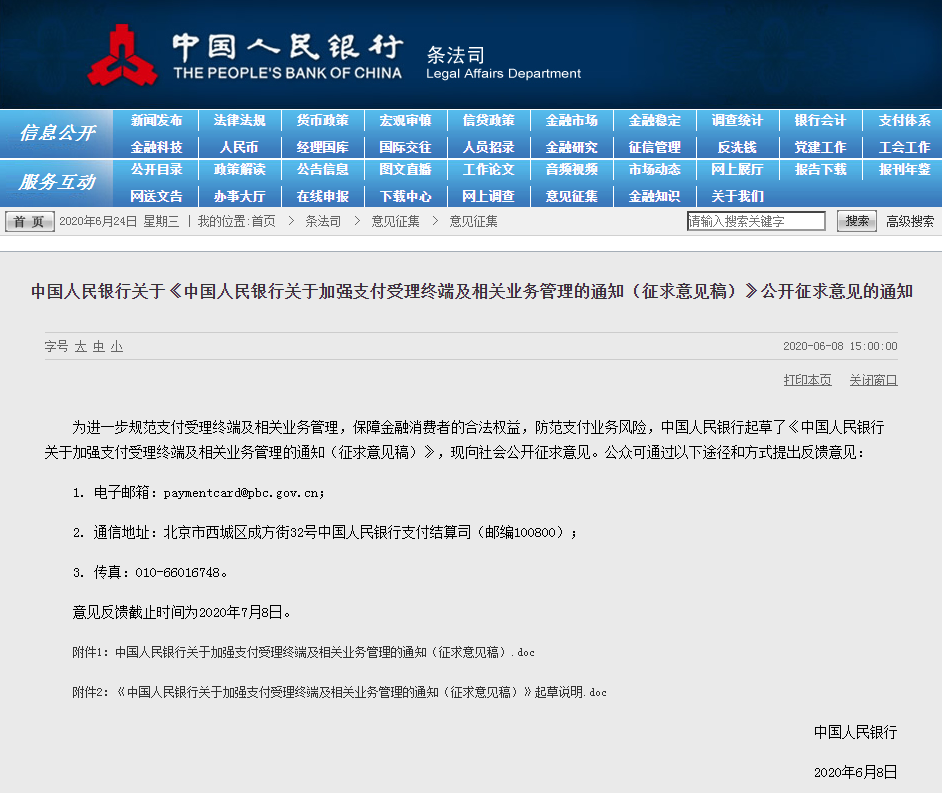Go to 图文直播 section
Screen dimensions: 942x793
pyautogui.click(x=406, y=170)
